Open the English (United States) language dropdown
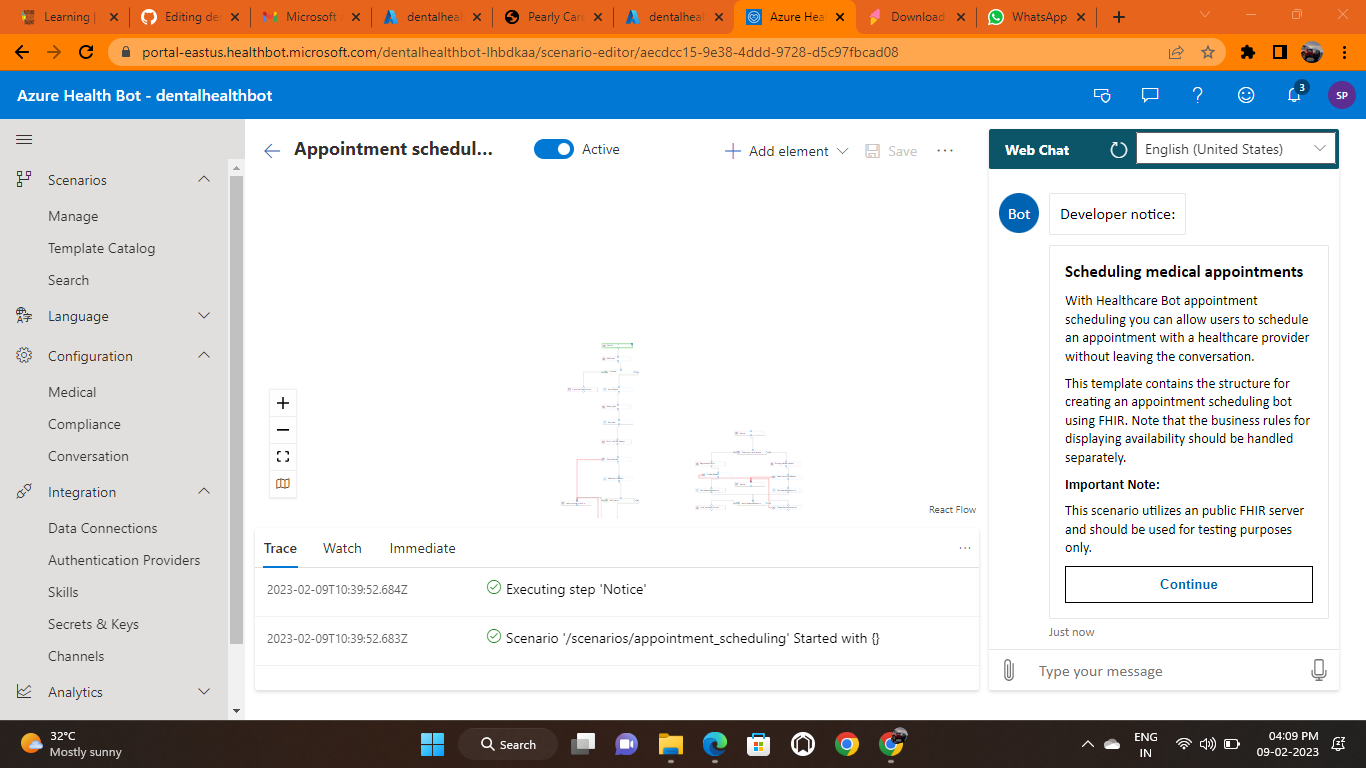Viewport: 1366px width, 768px height. coord(1236,149)
